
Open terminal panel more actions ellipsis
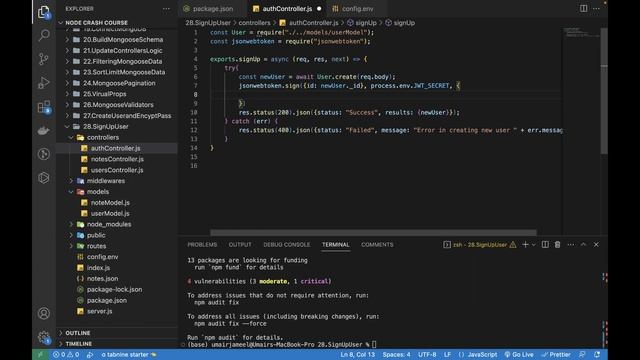click(x=571, y=244)
